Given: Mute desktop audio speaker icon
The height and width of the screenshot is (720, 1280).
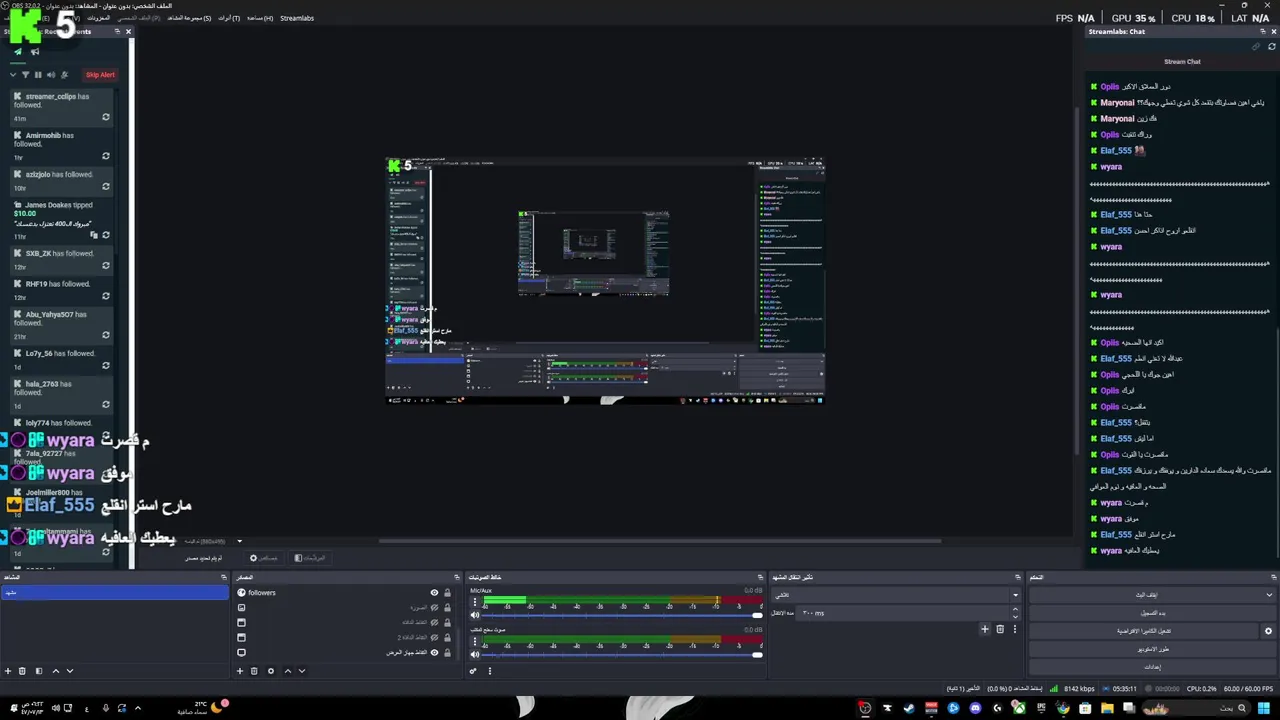Looking at the screenshot, I should click(475, 654).
